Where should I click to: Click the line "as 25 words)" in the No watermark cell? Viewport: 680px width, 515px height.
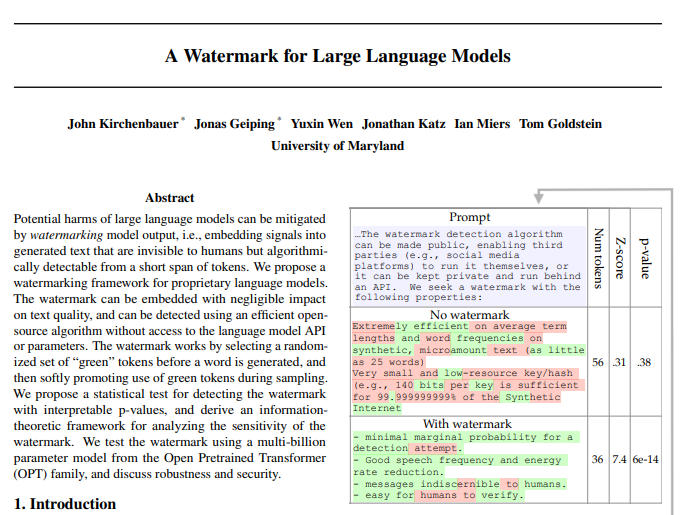[x=388, y=362]
